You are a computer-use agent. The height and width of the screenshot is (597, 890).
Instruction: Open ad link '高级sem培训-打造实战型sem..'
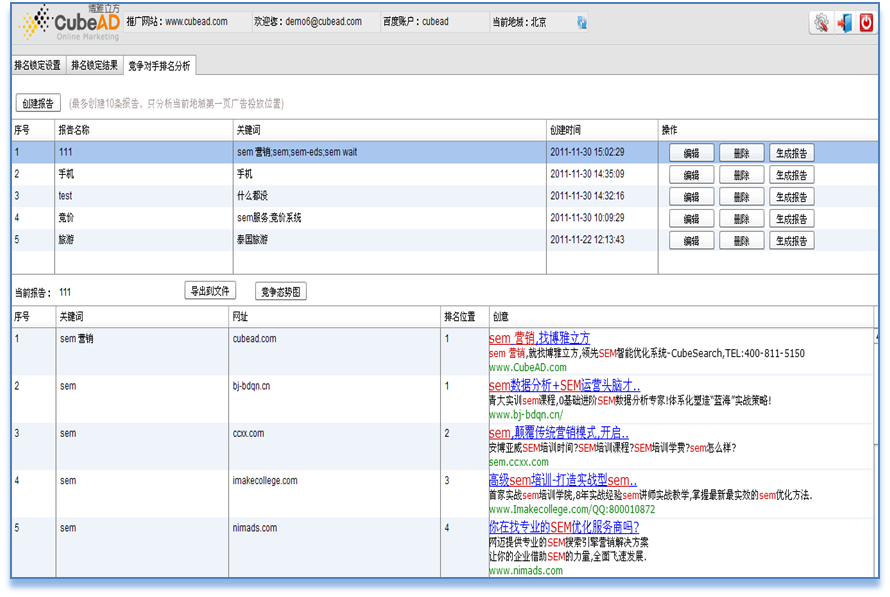point(562,480)
